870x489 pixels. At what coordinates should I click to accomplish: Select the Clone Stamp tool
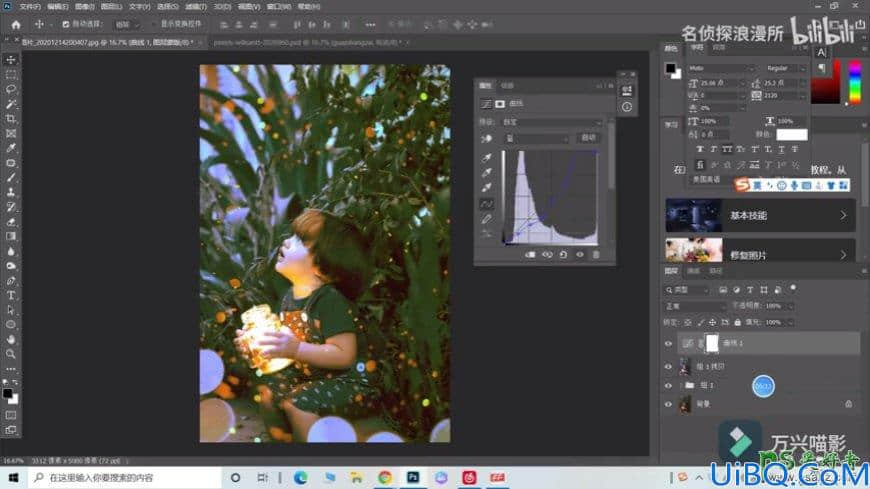pos(11,192)
